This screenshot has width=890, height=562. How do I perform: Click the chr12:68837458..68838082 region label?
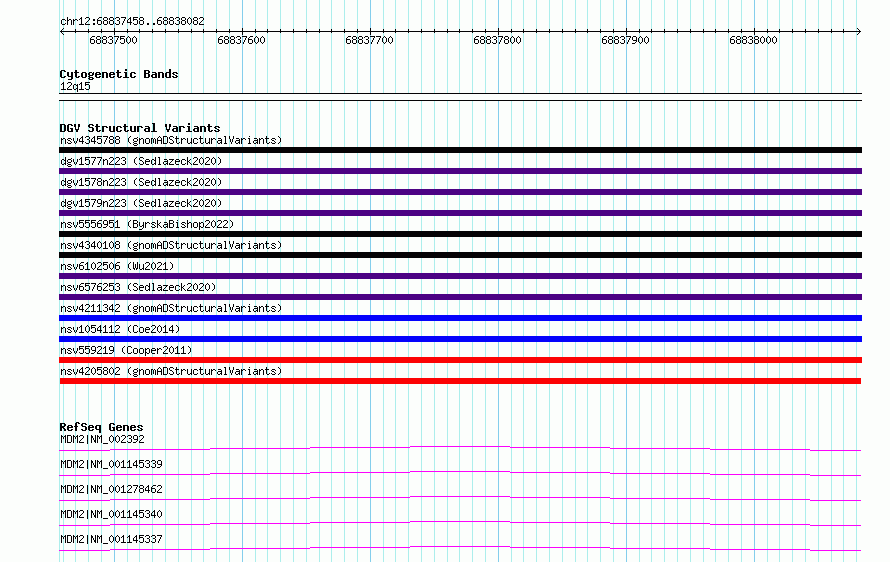pyautogui.click(x=132, y=22)
